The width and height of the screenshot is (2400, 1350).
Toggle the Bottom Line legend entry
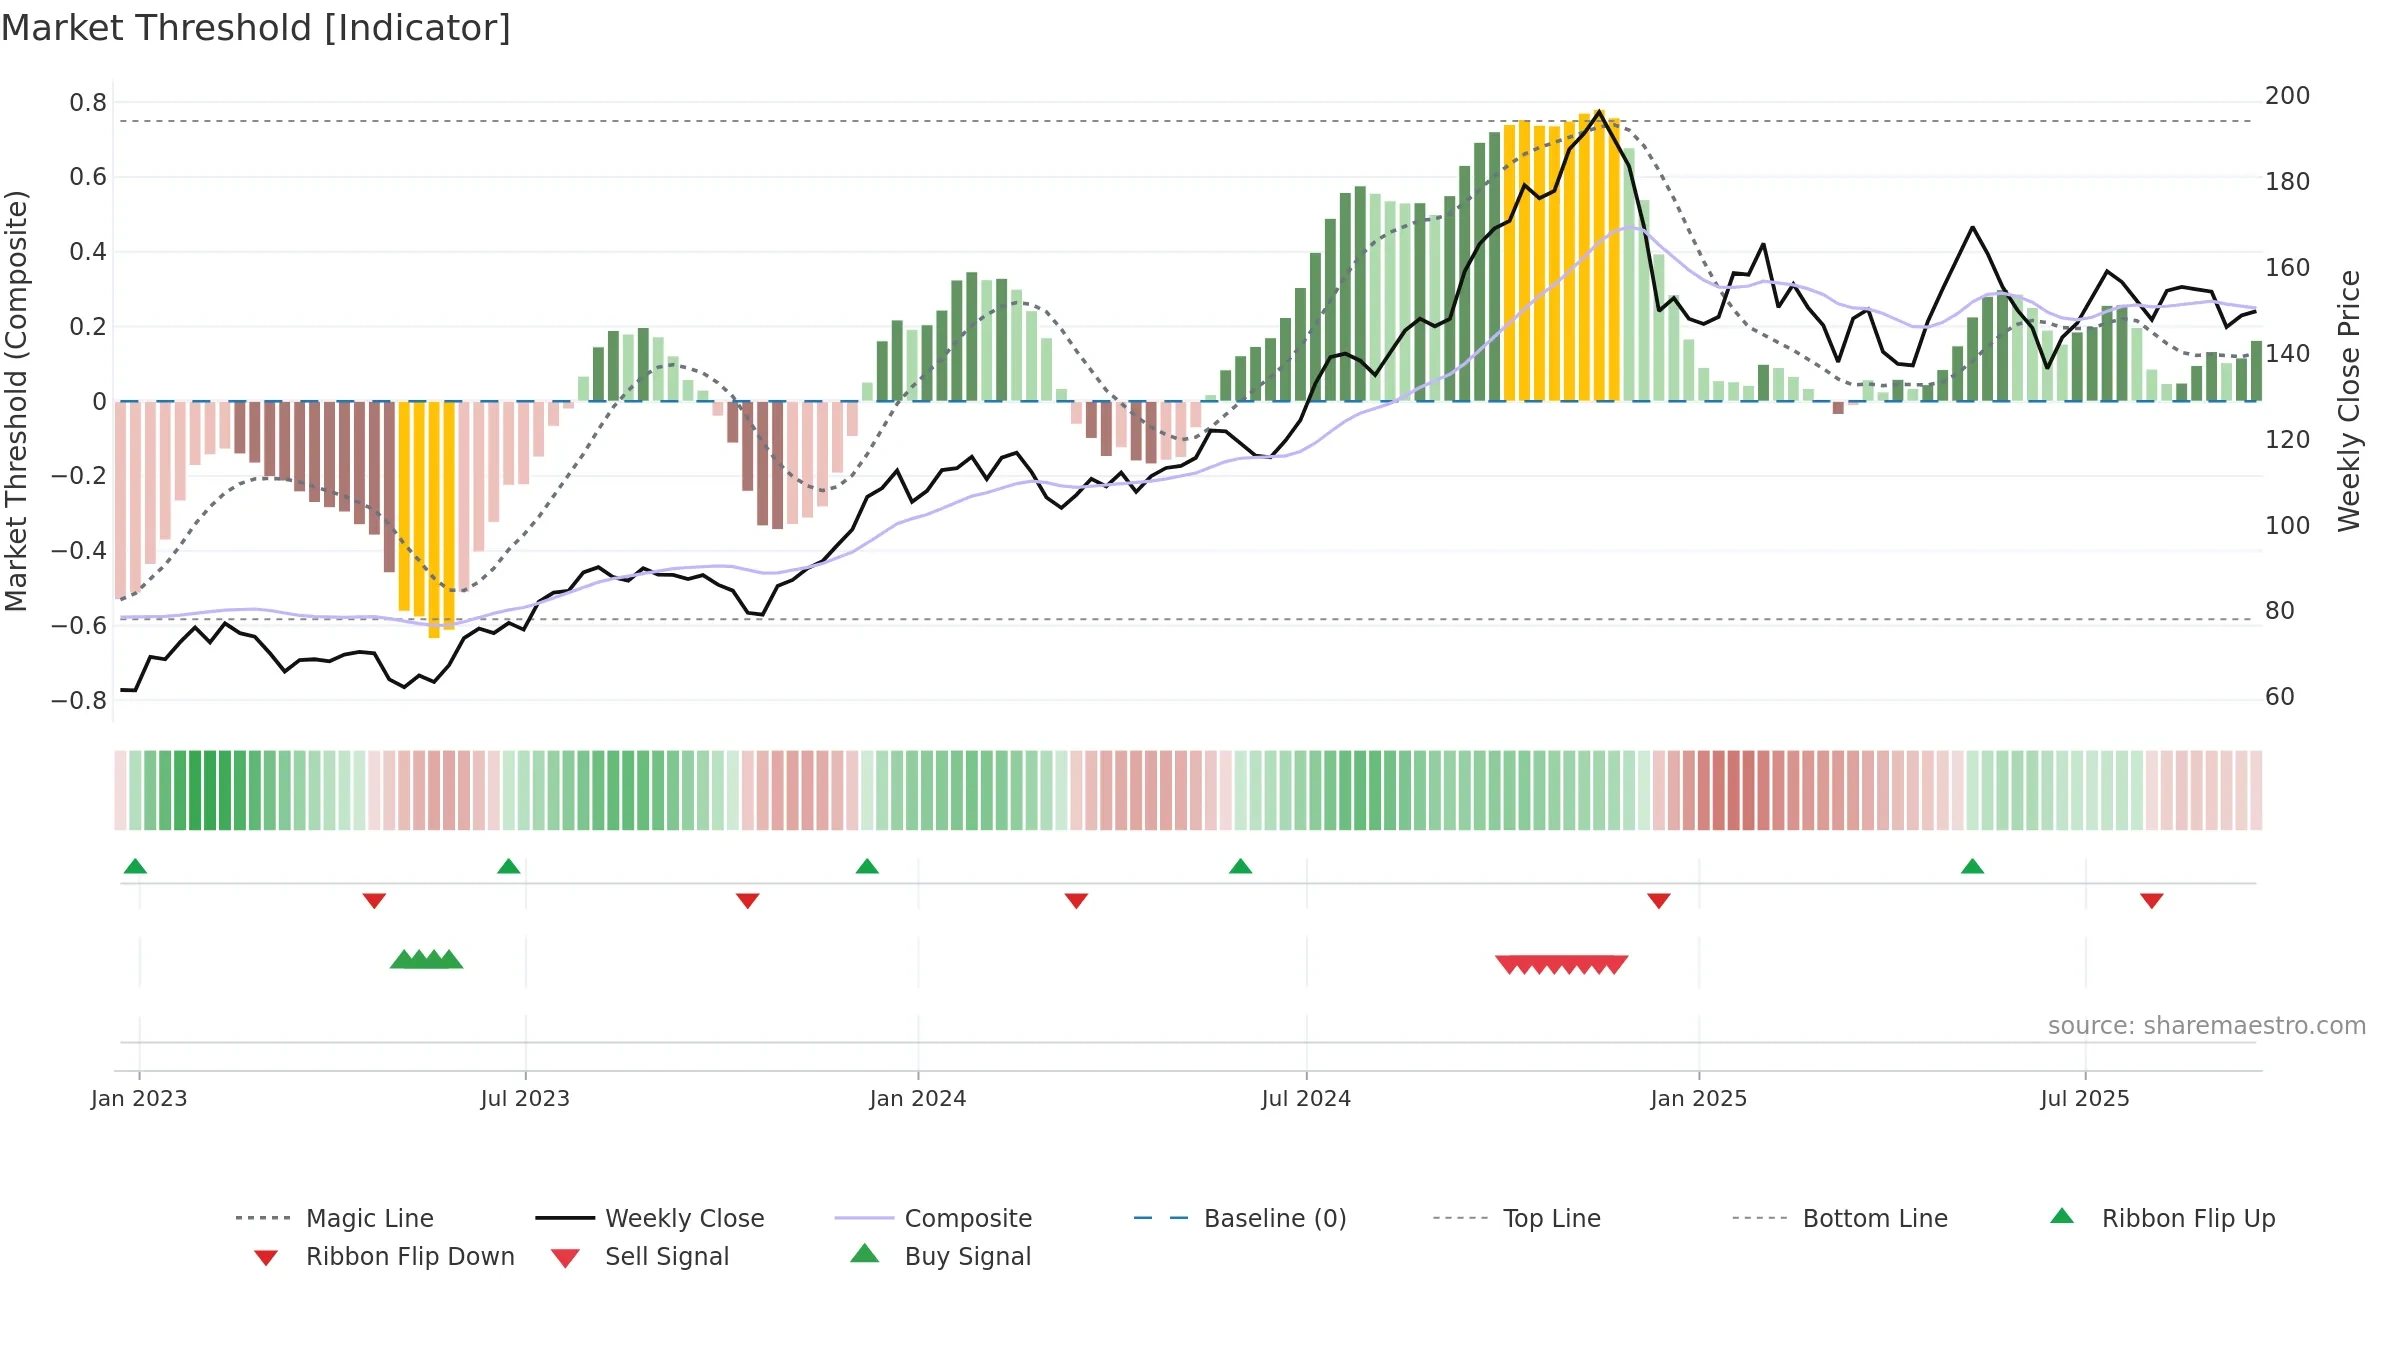[x=1840, y=1218]
